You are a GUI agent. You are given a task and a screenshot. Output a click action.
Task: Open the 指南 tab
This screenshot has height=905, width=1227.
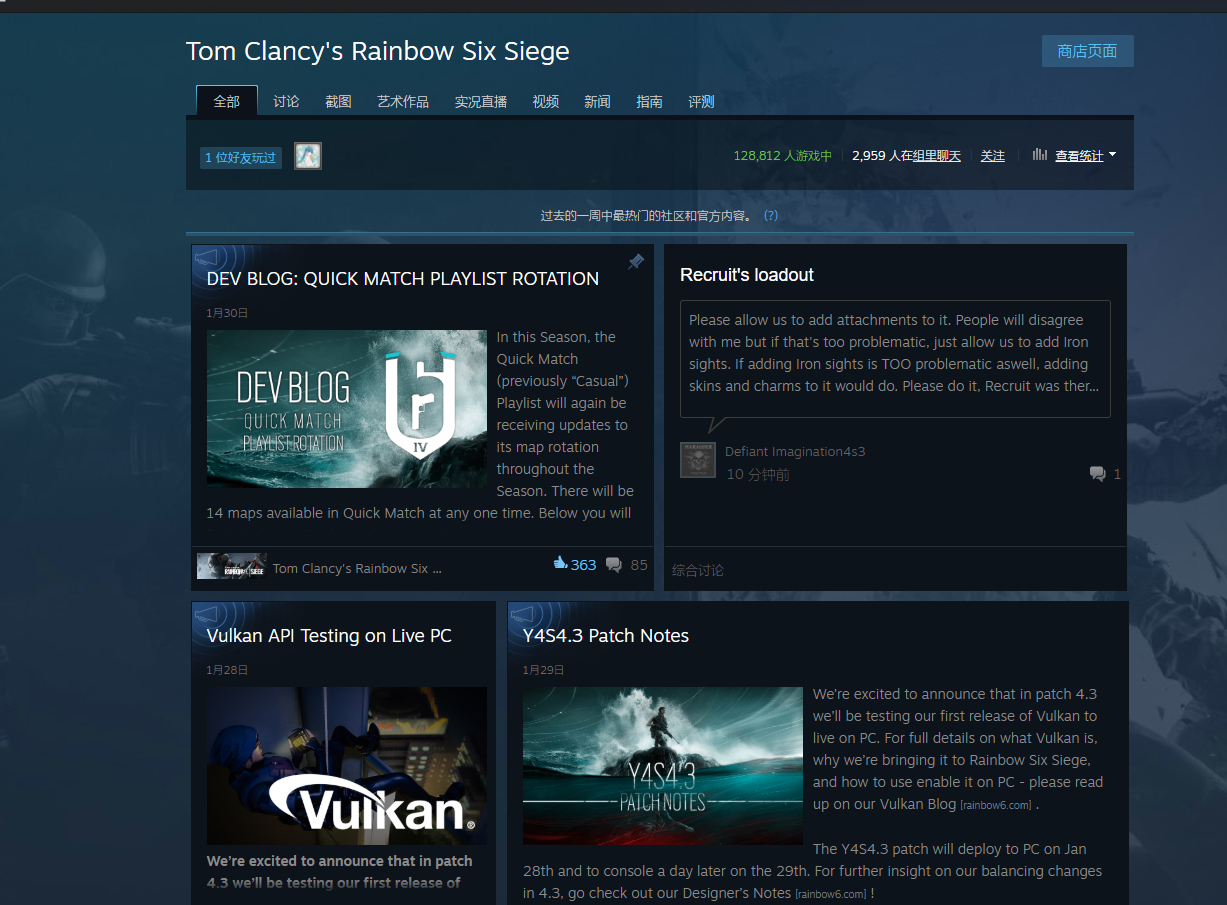pos(650,101)
